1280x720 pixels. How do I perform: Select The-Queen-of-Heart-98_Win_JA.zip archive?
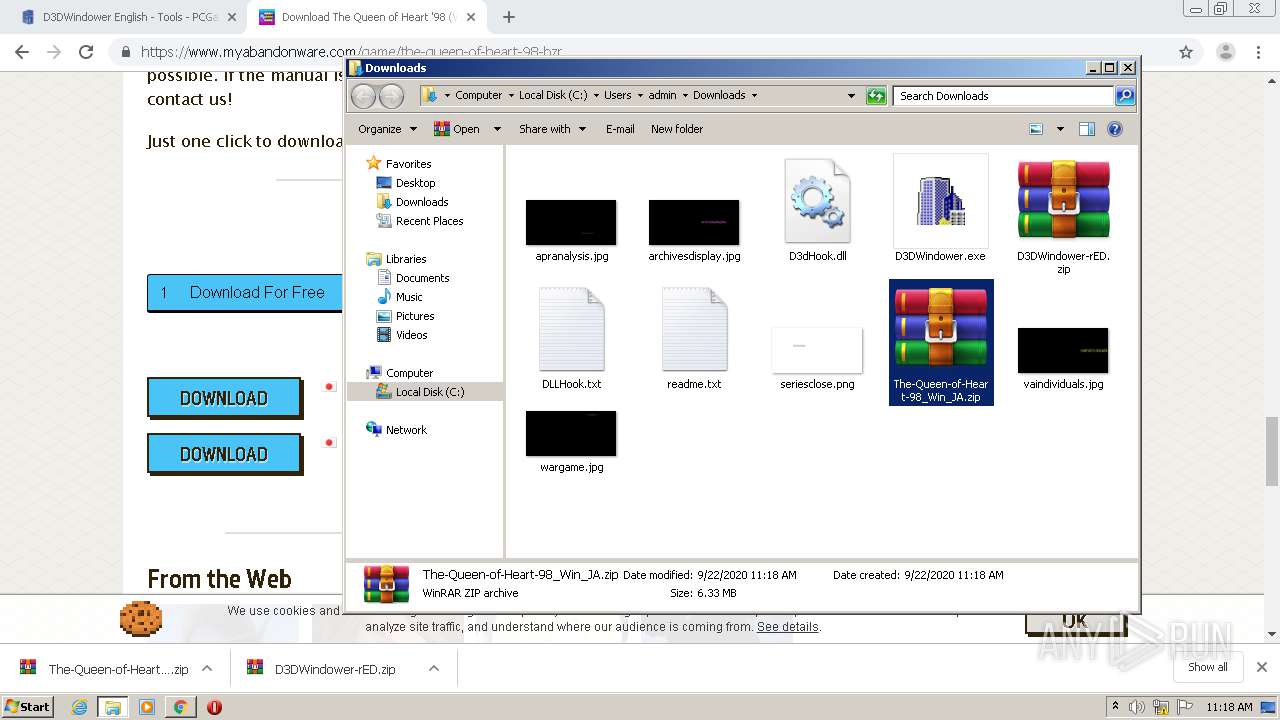coord(941,342)
